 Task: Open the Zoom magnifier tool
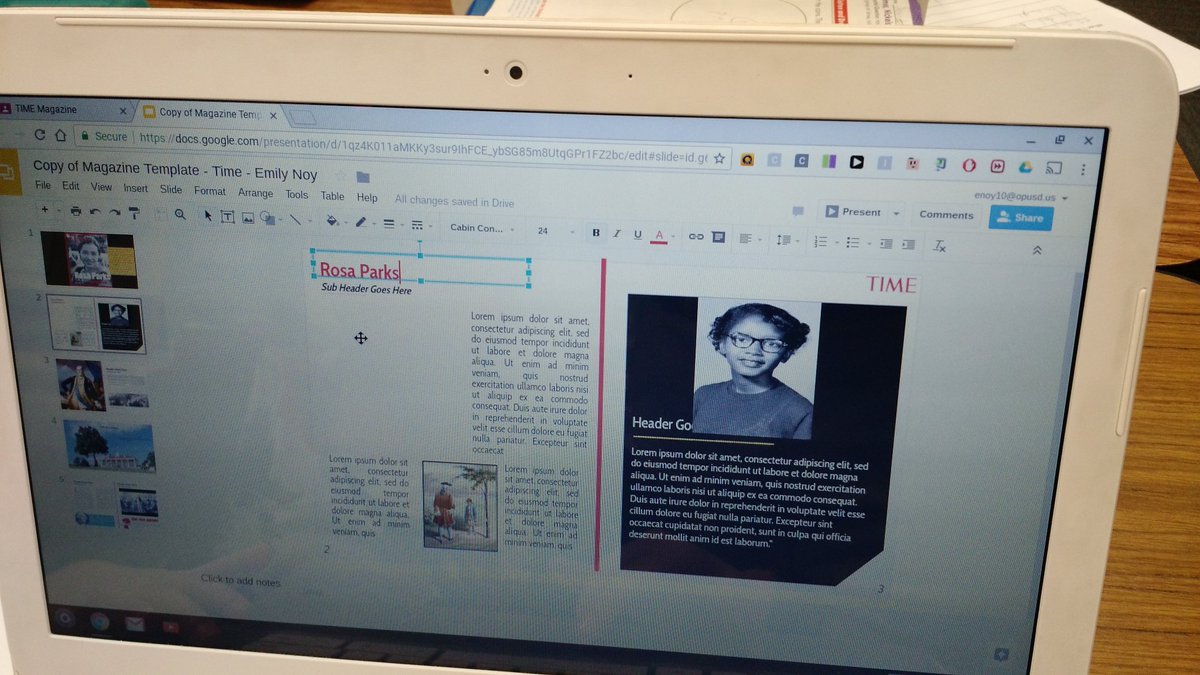(x=180, y=214)
